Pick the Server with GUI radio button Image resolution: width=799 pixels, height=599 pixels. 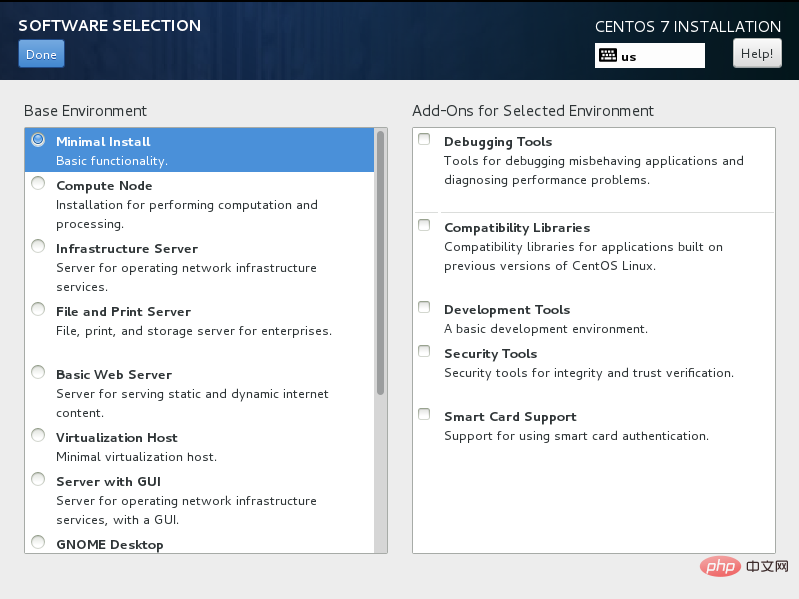coord(38,479)
